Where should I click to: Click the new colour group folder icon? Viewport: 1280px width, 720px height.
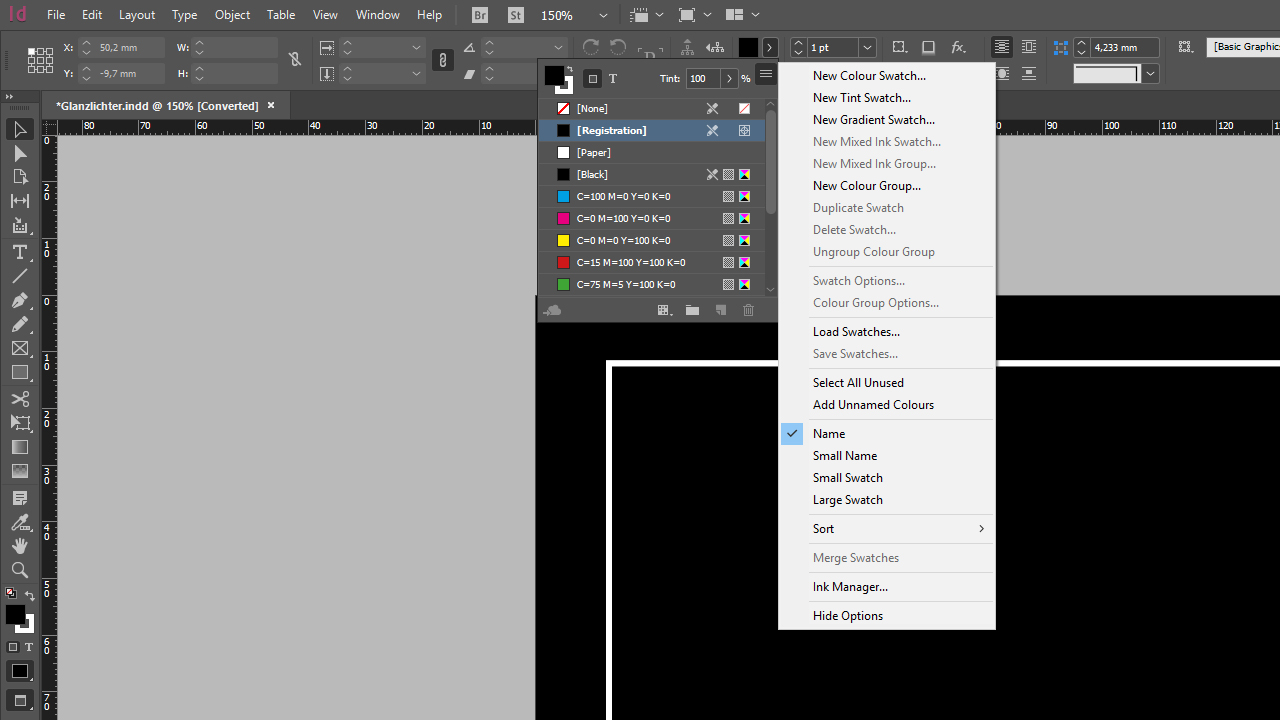(692, 311)
